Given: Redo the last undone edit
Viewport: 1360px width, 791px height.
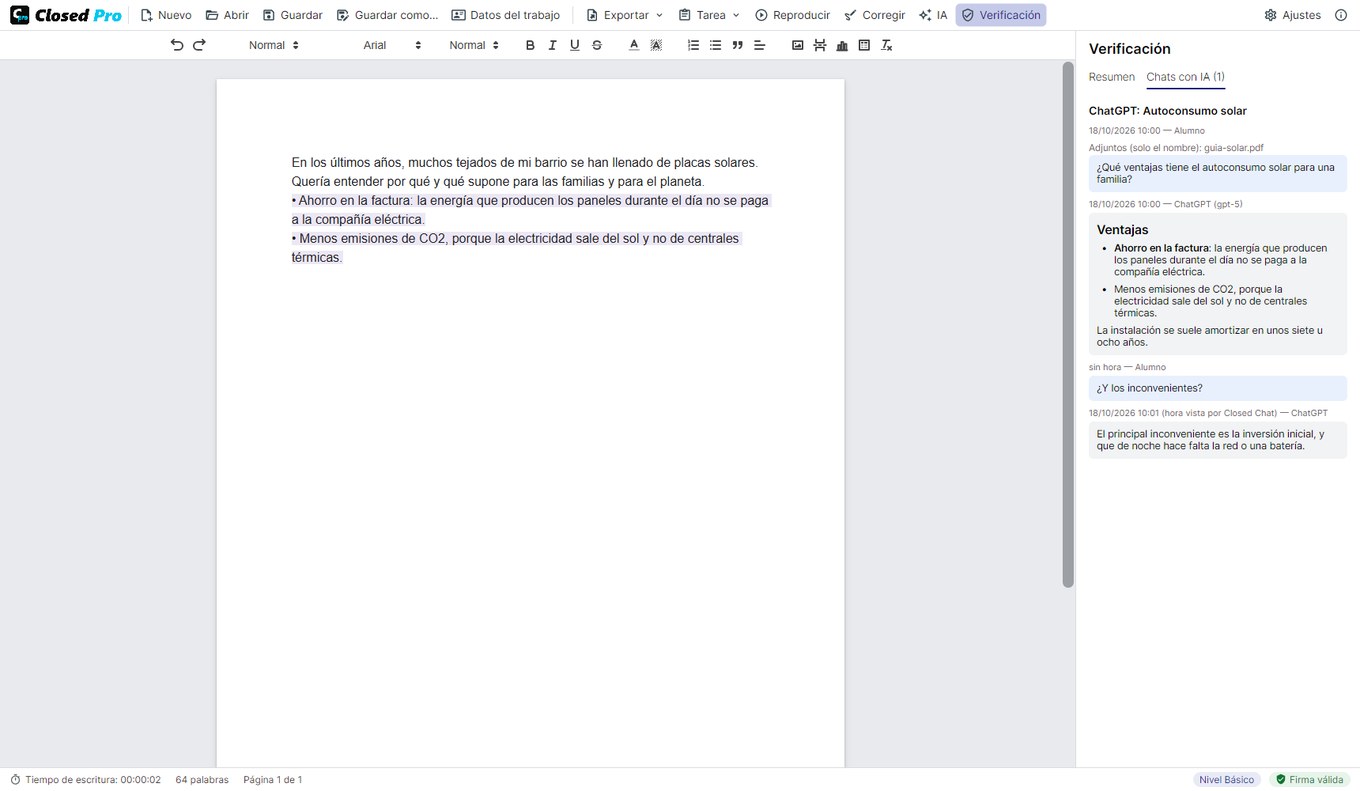Looking at the screenshot, I should (x=199, y=45).
